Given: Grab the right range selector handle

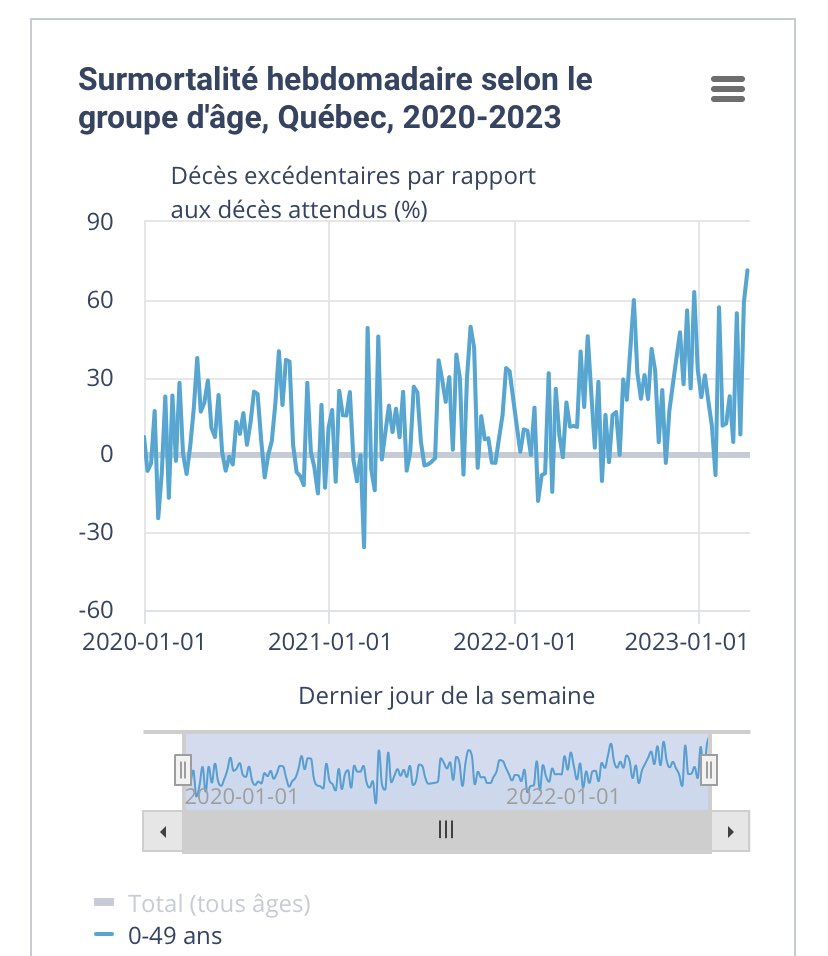Looking at the screenshot, I should point(708,769).
